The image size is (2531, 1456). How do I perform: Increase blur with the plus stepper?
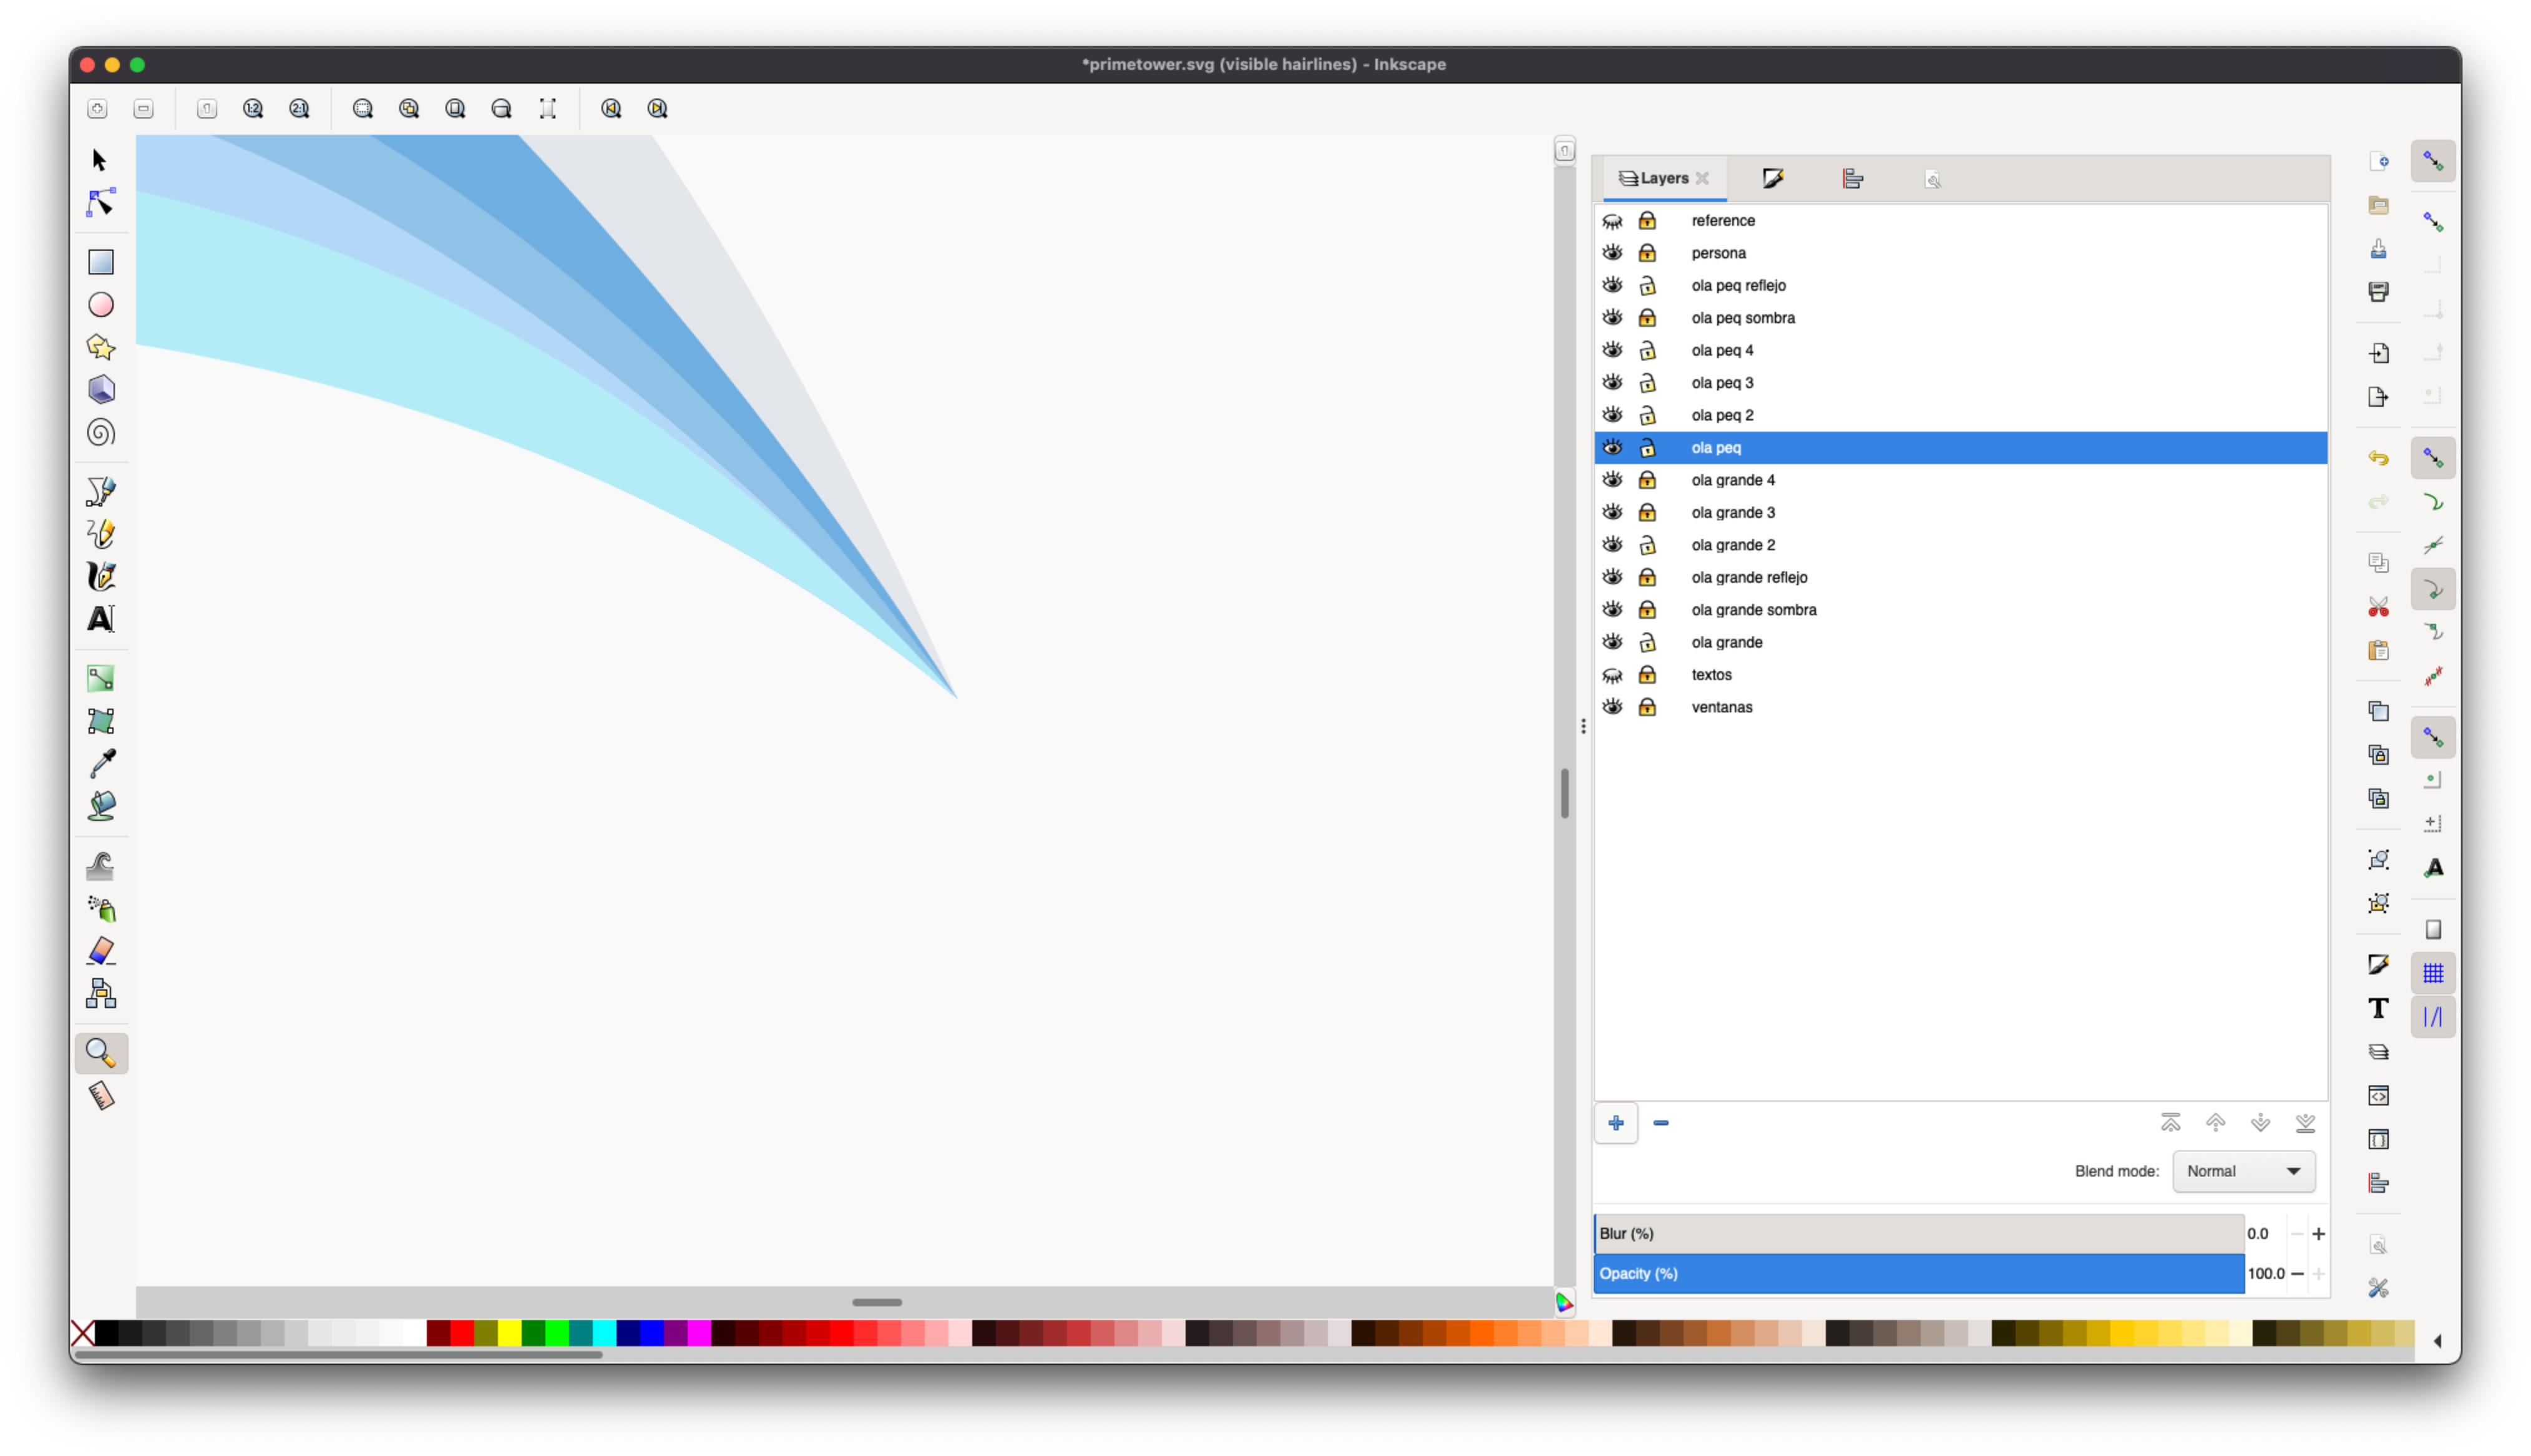point(2318,1234)
